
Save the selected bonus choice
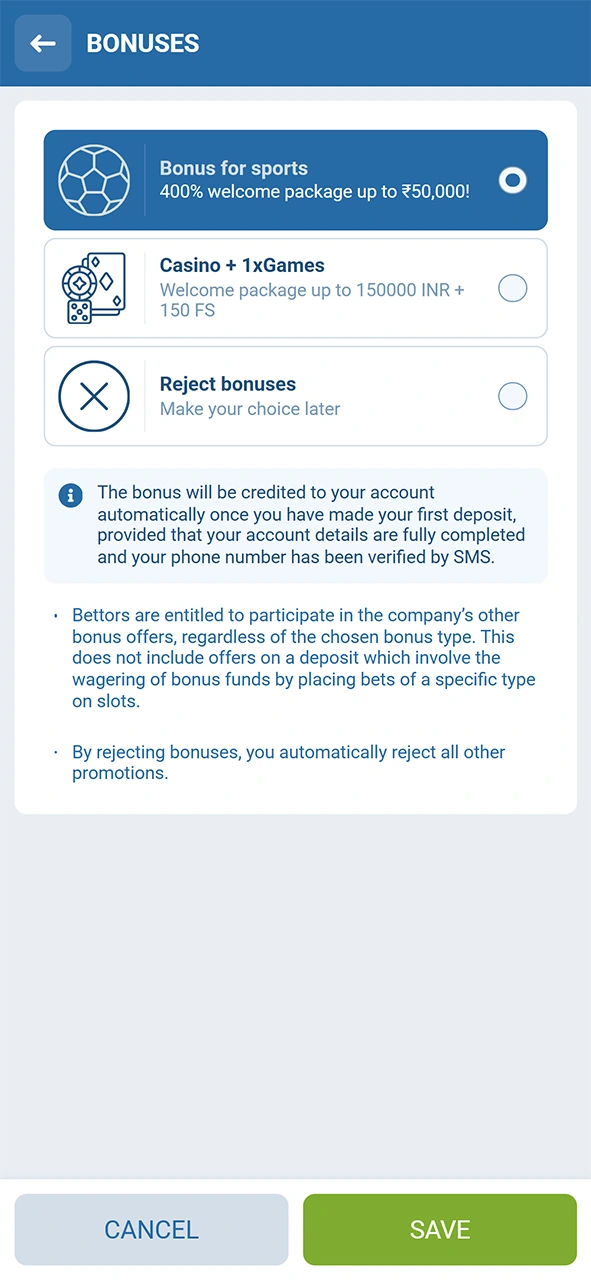(440, 1229)
